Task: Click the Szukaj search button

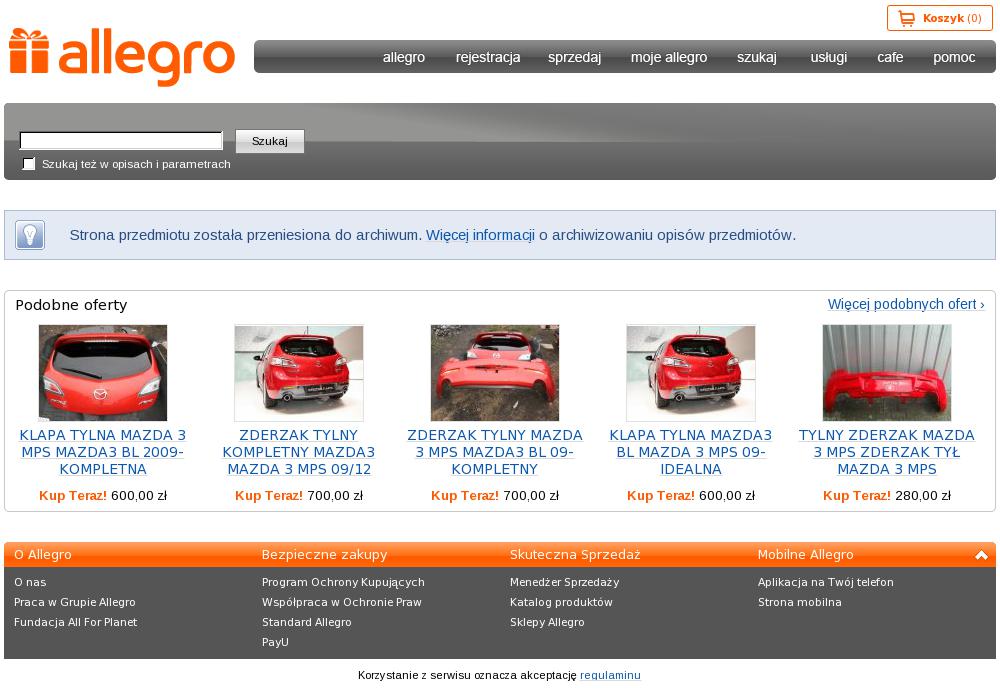Action: pyautogui.click(x=270, y=141)
